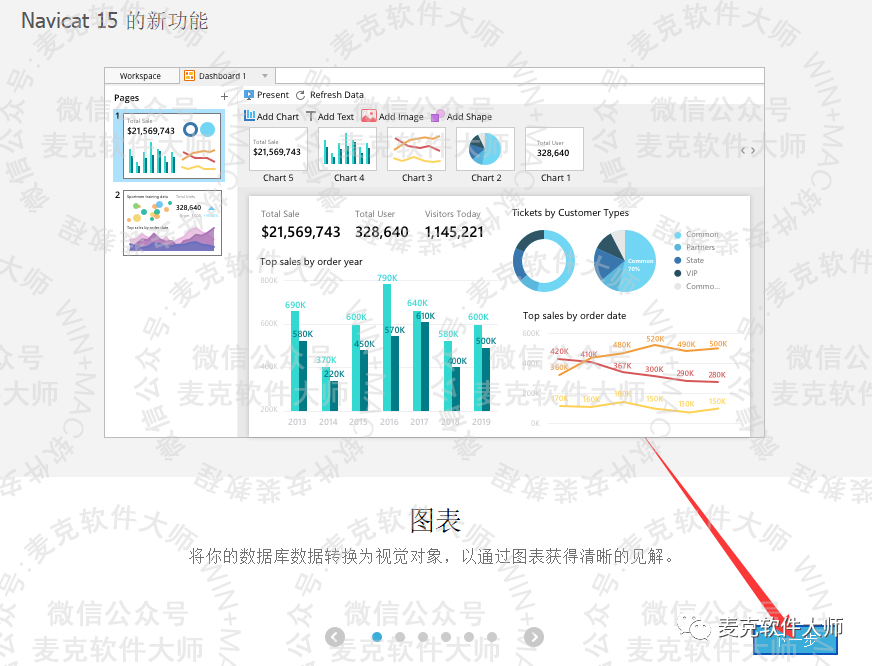Click the Add Text icon
The image size is (872, 666).
click(x=311, y=116)
